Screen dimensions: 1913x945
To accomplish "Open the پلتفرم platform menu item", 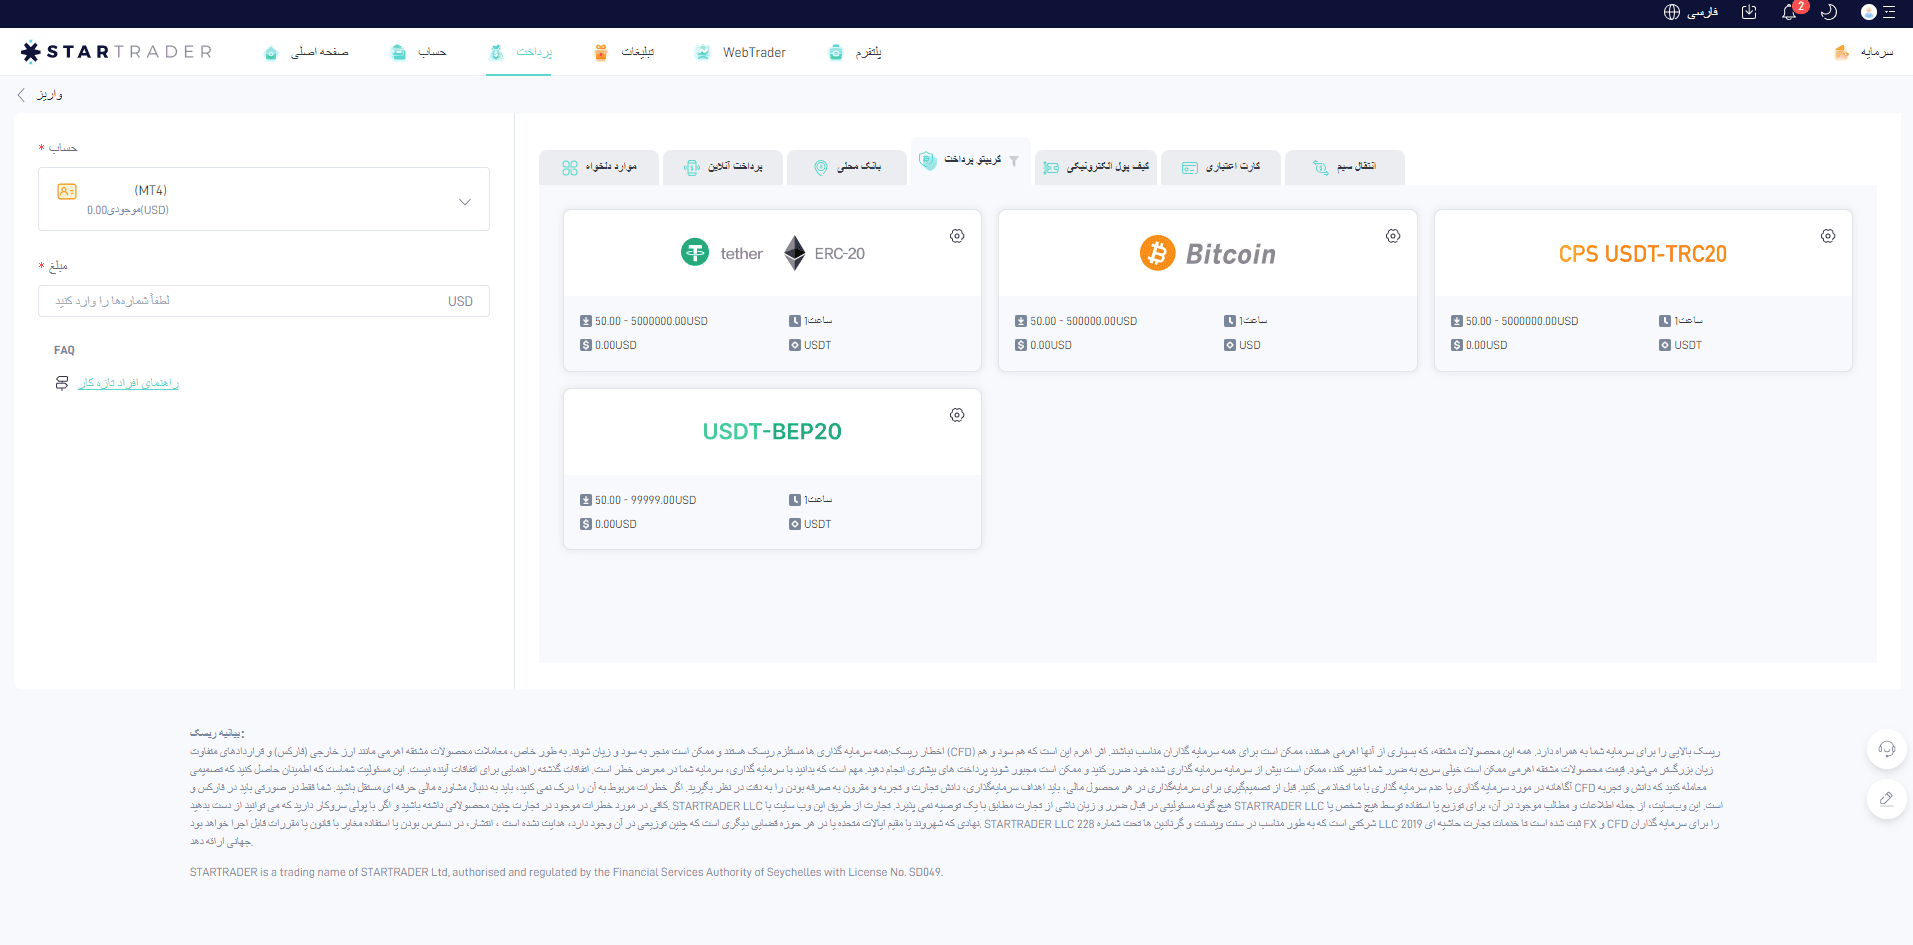I will 855,52.
